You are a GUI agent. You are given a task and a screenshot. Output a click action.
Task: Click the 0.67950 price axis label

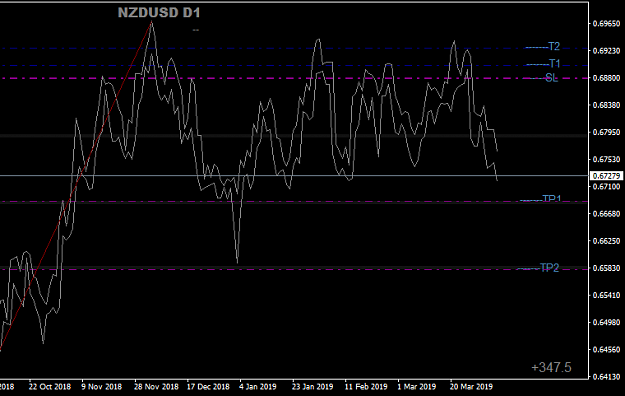(607, 132)
